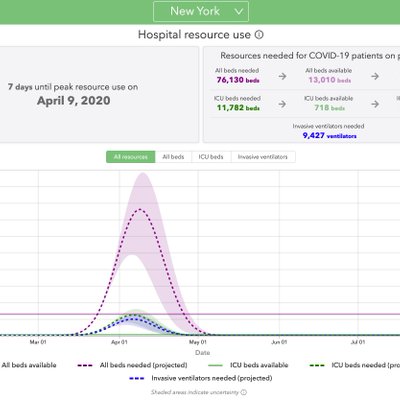Screen dimensions: 400x400
Task: Switch to the Invasive ventilators tab
Action: point(263,157)
